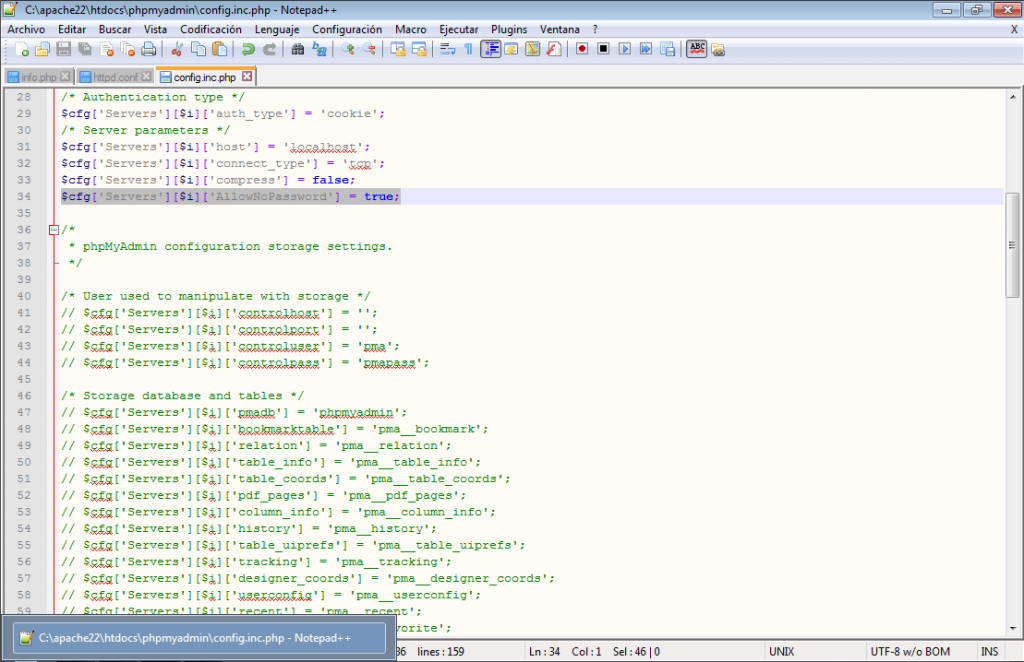Viewport: 1024px width, 662px height.
Task: Save the current file
Action: click(x=63, y=50)
